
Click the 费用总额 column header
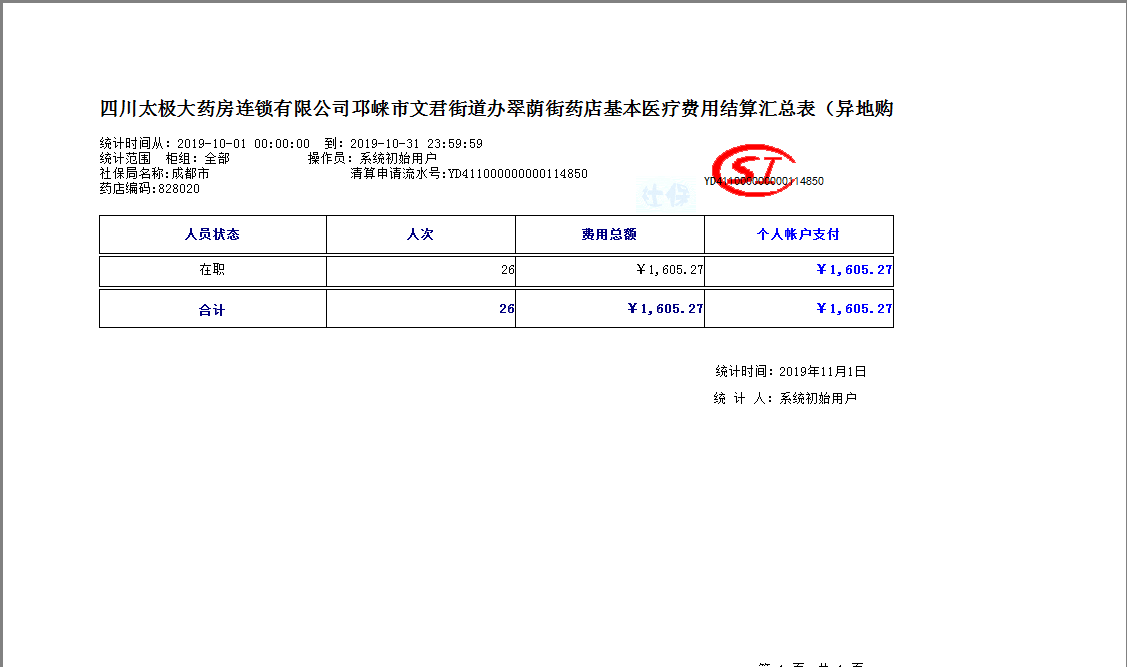click(610, 234)
